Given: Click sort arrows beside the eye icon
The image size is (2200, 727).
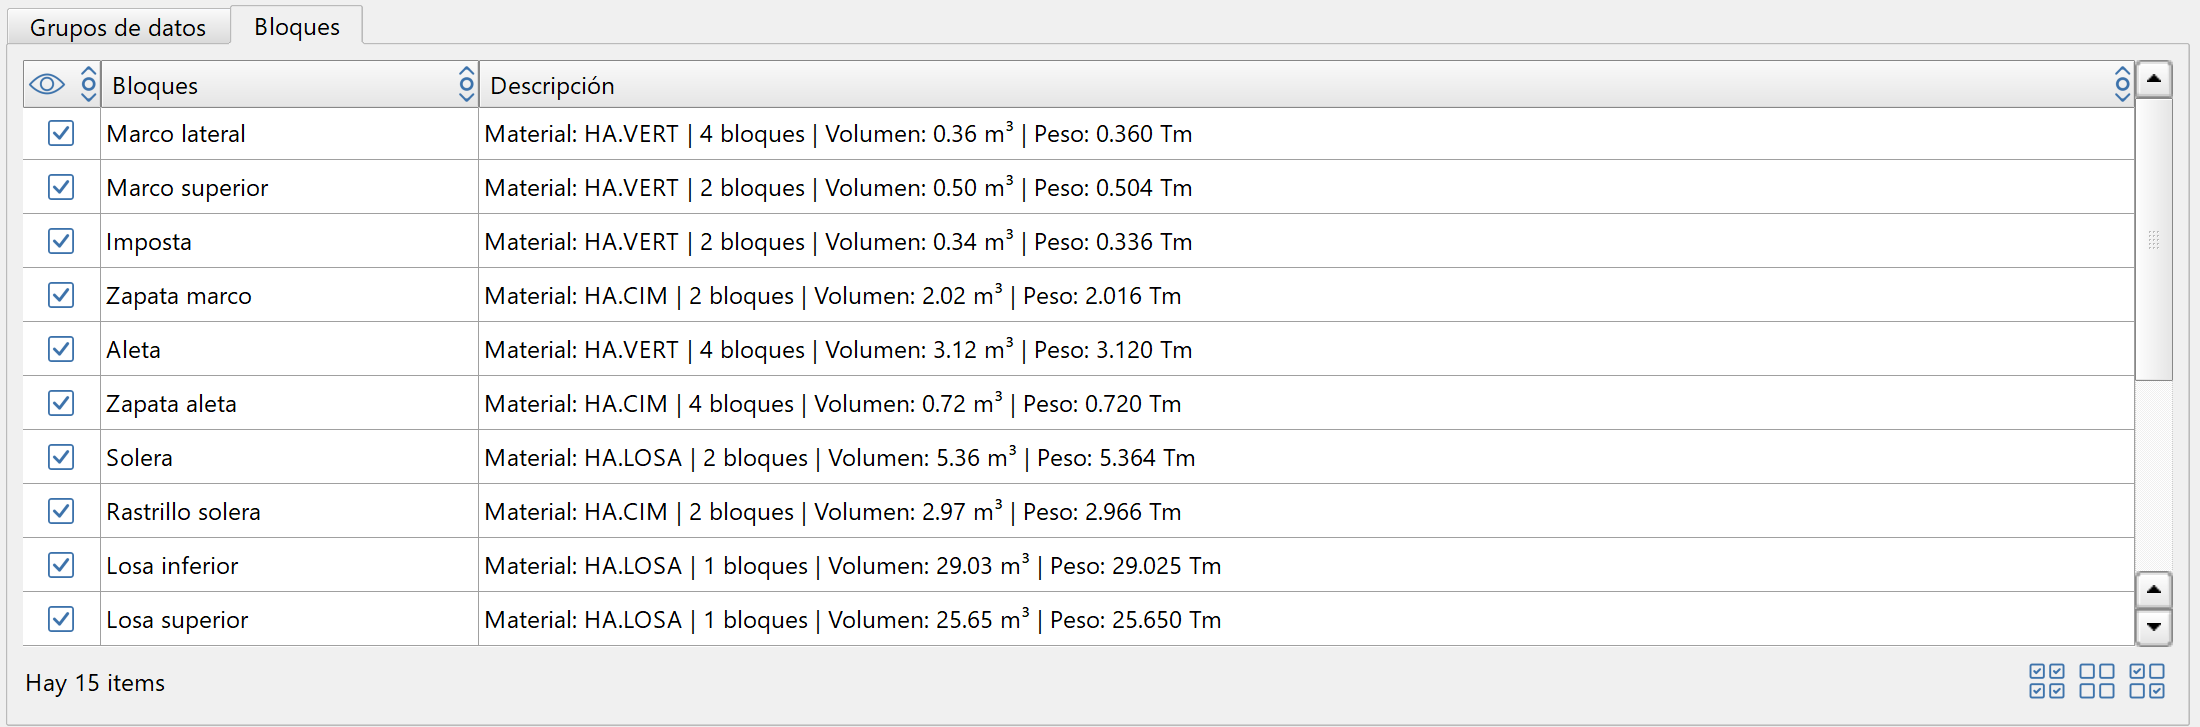Looking at the screenshot, I should click(x=89, y=85).
